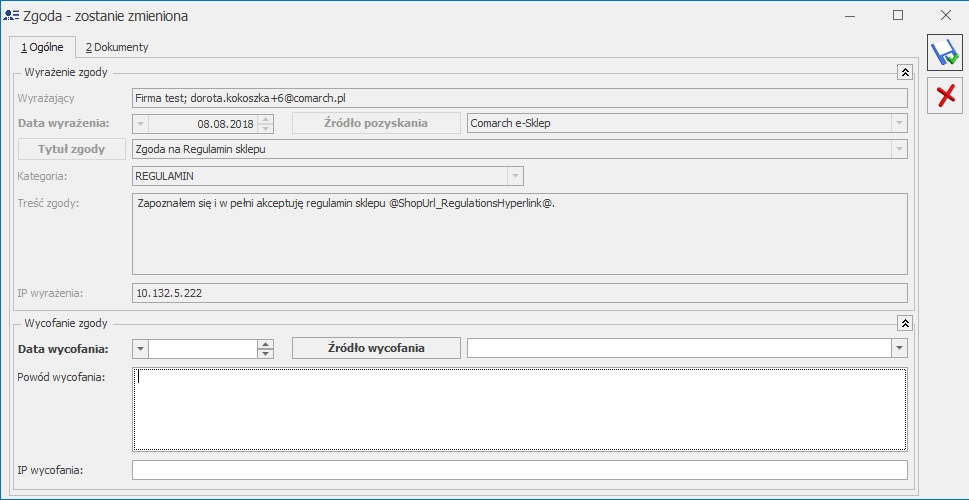Expand the Zgoda na Regulamin sklepu dropdown
Image resolution: width=969 pixels, height=500 pixels.
click(899, 150)
